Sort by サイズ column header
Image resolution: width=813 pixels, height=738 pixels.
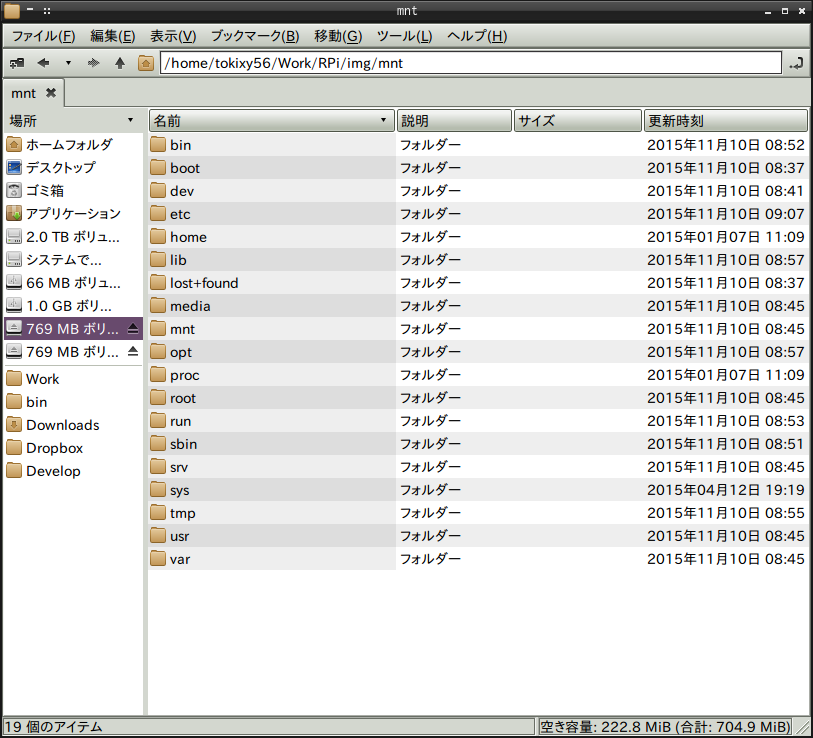578,120
